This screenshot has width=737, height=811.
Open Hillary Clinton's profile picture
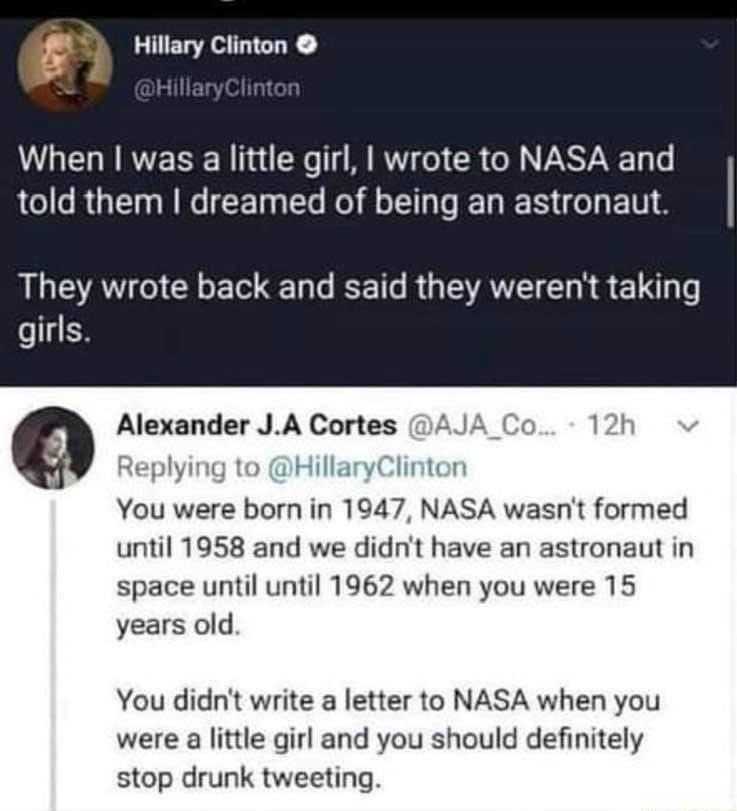point(65,66)
